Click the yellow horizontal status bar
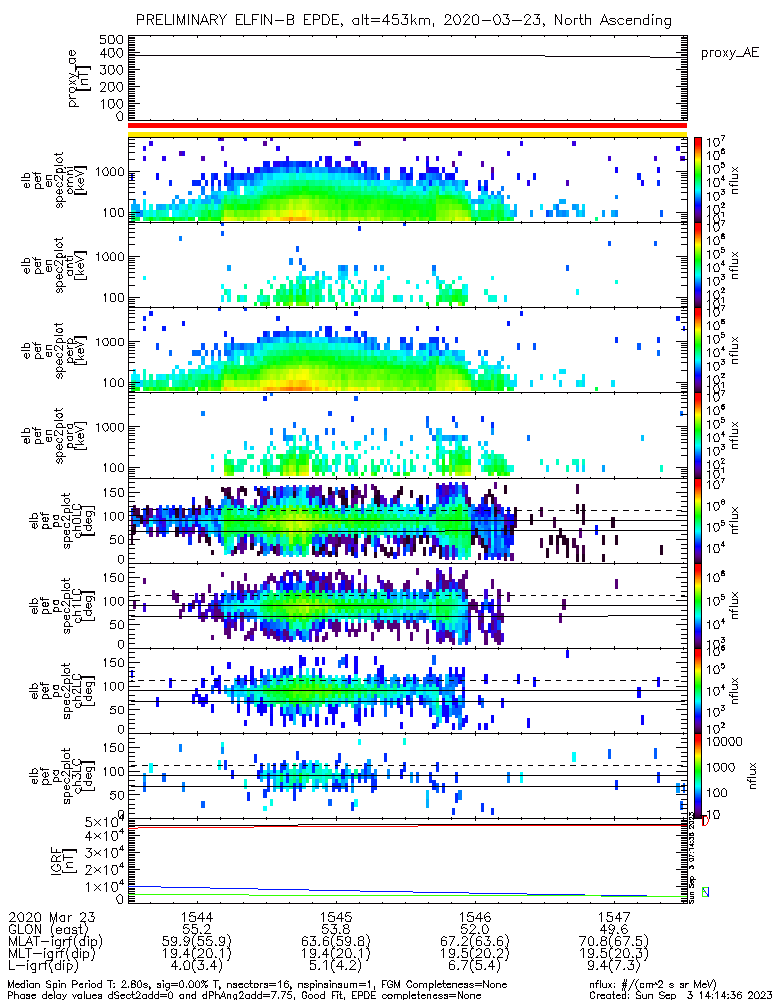Screen dimensions: 775x1000 pyautogui.click(x=408, y=134)
